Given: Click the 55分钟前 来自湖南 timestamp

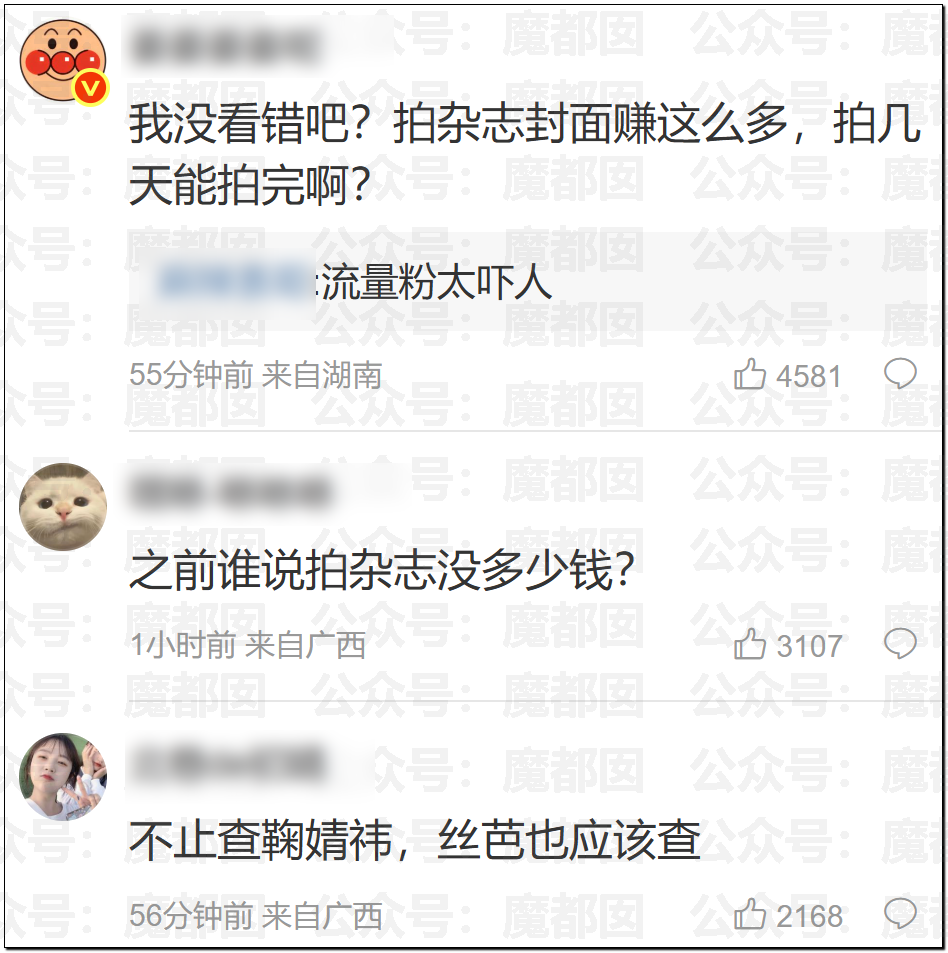Looking at the screenshot, I should click(x=256, y=374).
